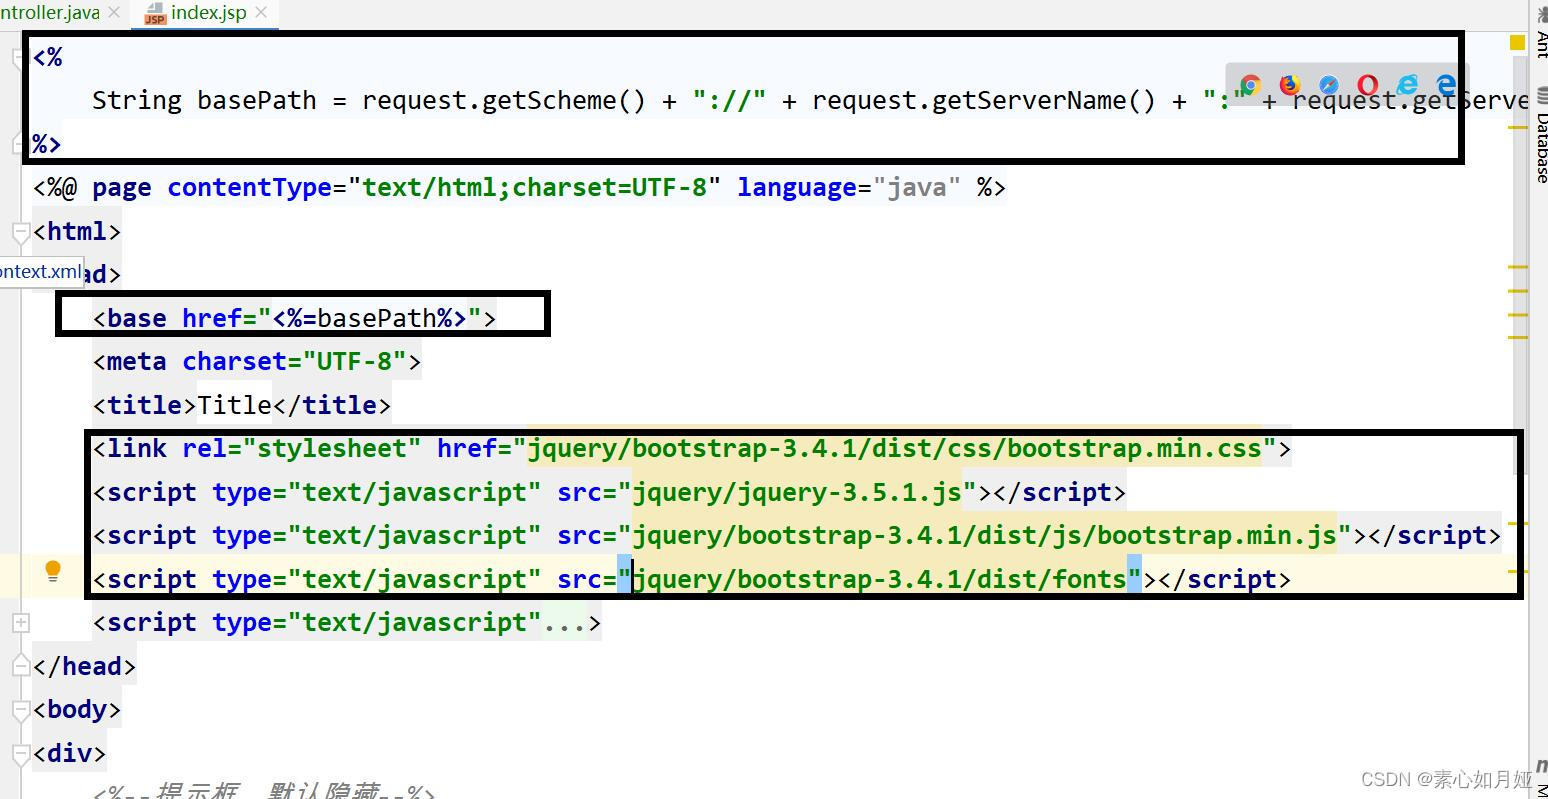Click the </head> closing tag
The width and height of the screenshot is (1548, 799).
point(84,666)
